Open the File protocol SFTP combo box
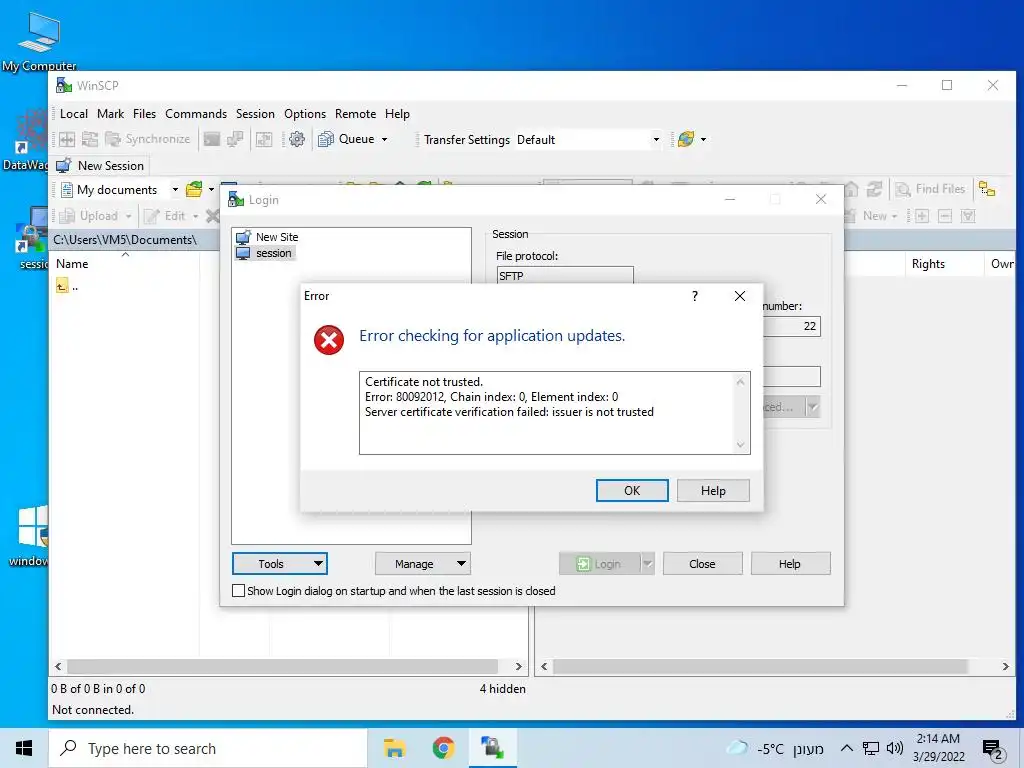Image resolution: width=1024 pixels, height=768 pixels. (565, 275)
